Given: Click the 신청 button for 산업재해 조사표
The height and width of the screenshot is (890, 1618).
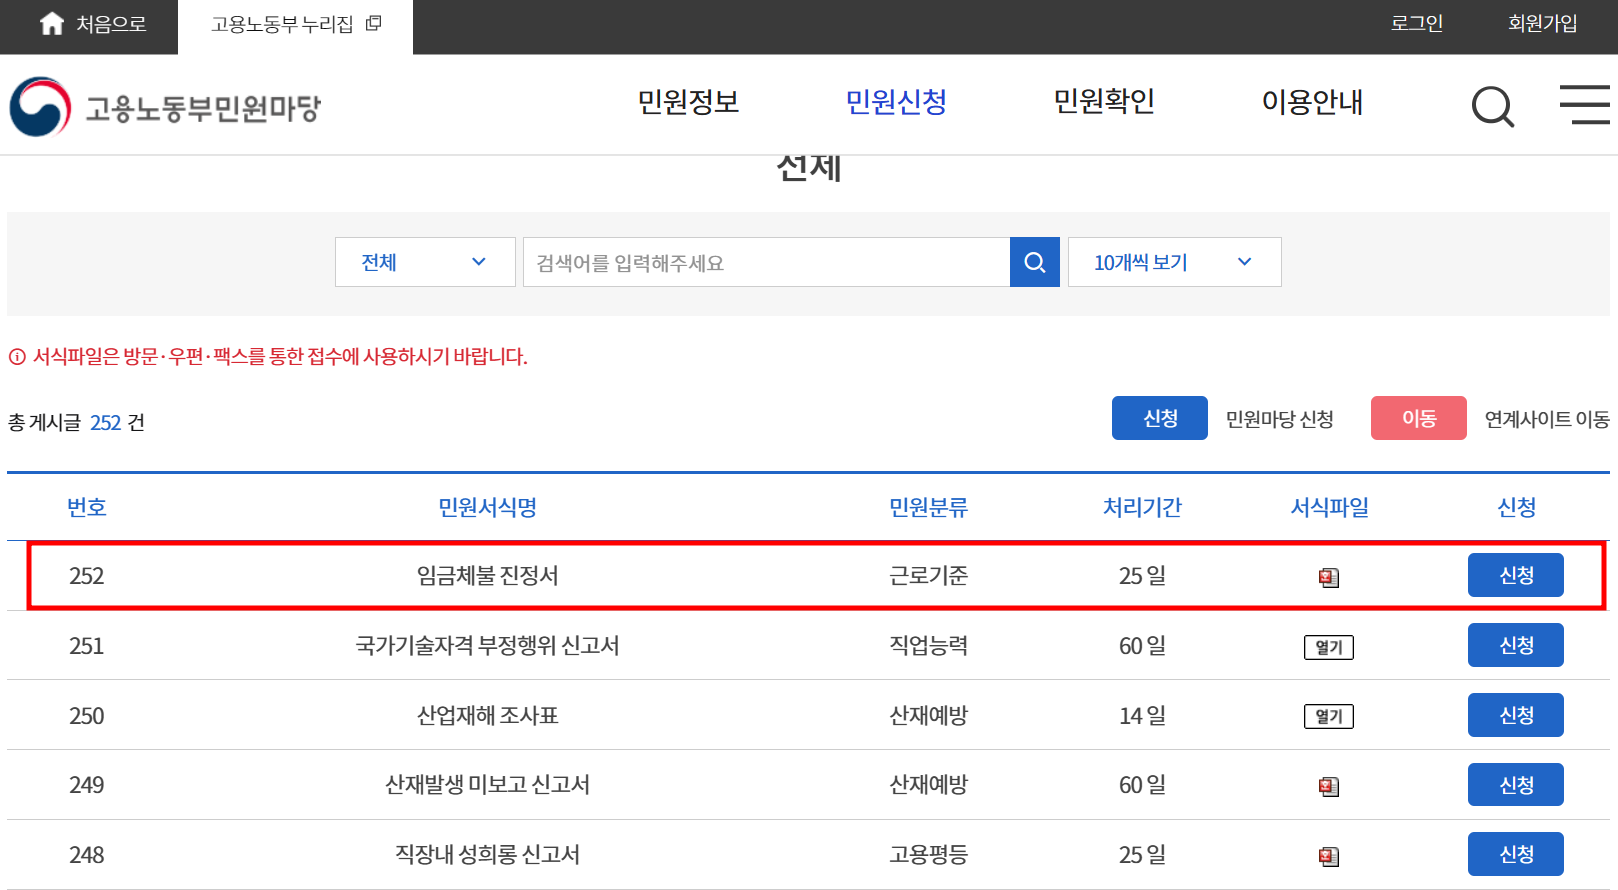Looking at the screenshot, I should click(x=1516, y=715).
